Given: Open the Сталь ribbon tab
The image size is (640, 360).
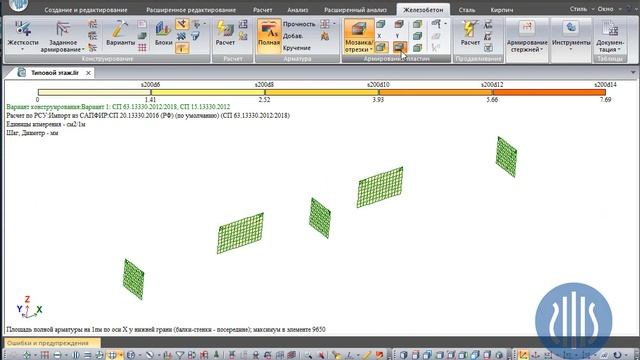Looking at the screenshot, I should pos(467,10).
